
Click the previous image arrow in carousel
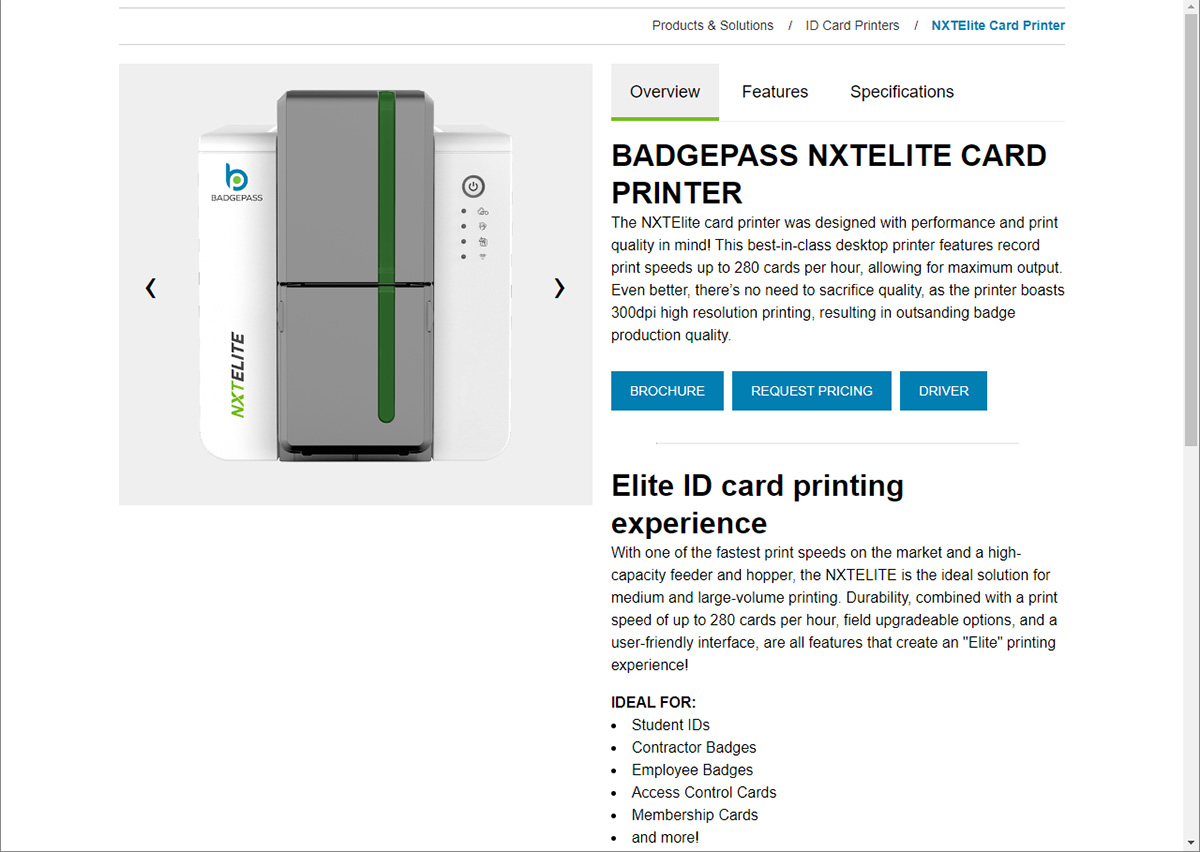point(151,288)
